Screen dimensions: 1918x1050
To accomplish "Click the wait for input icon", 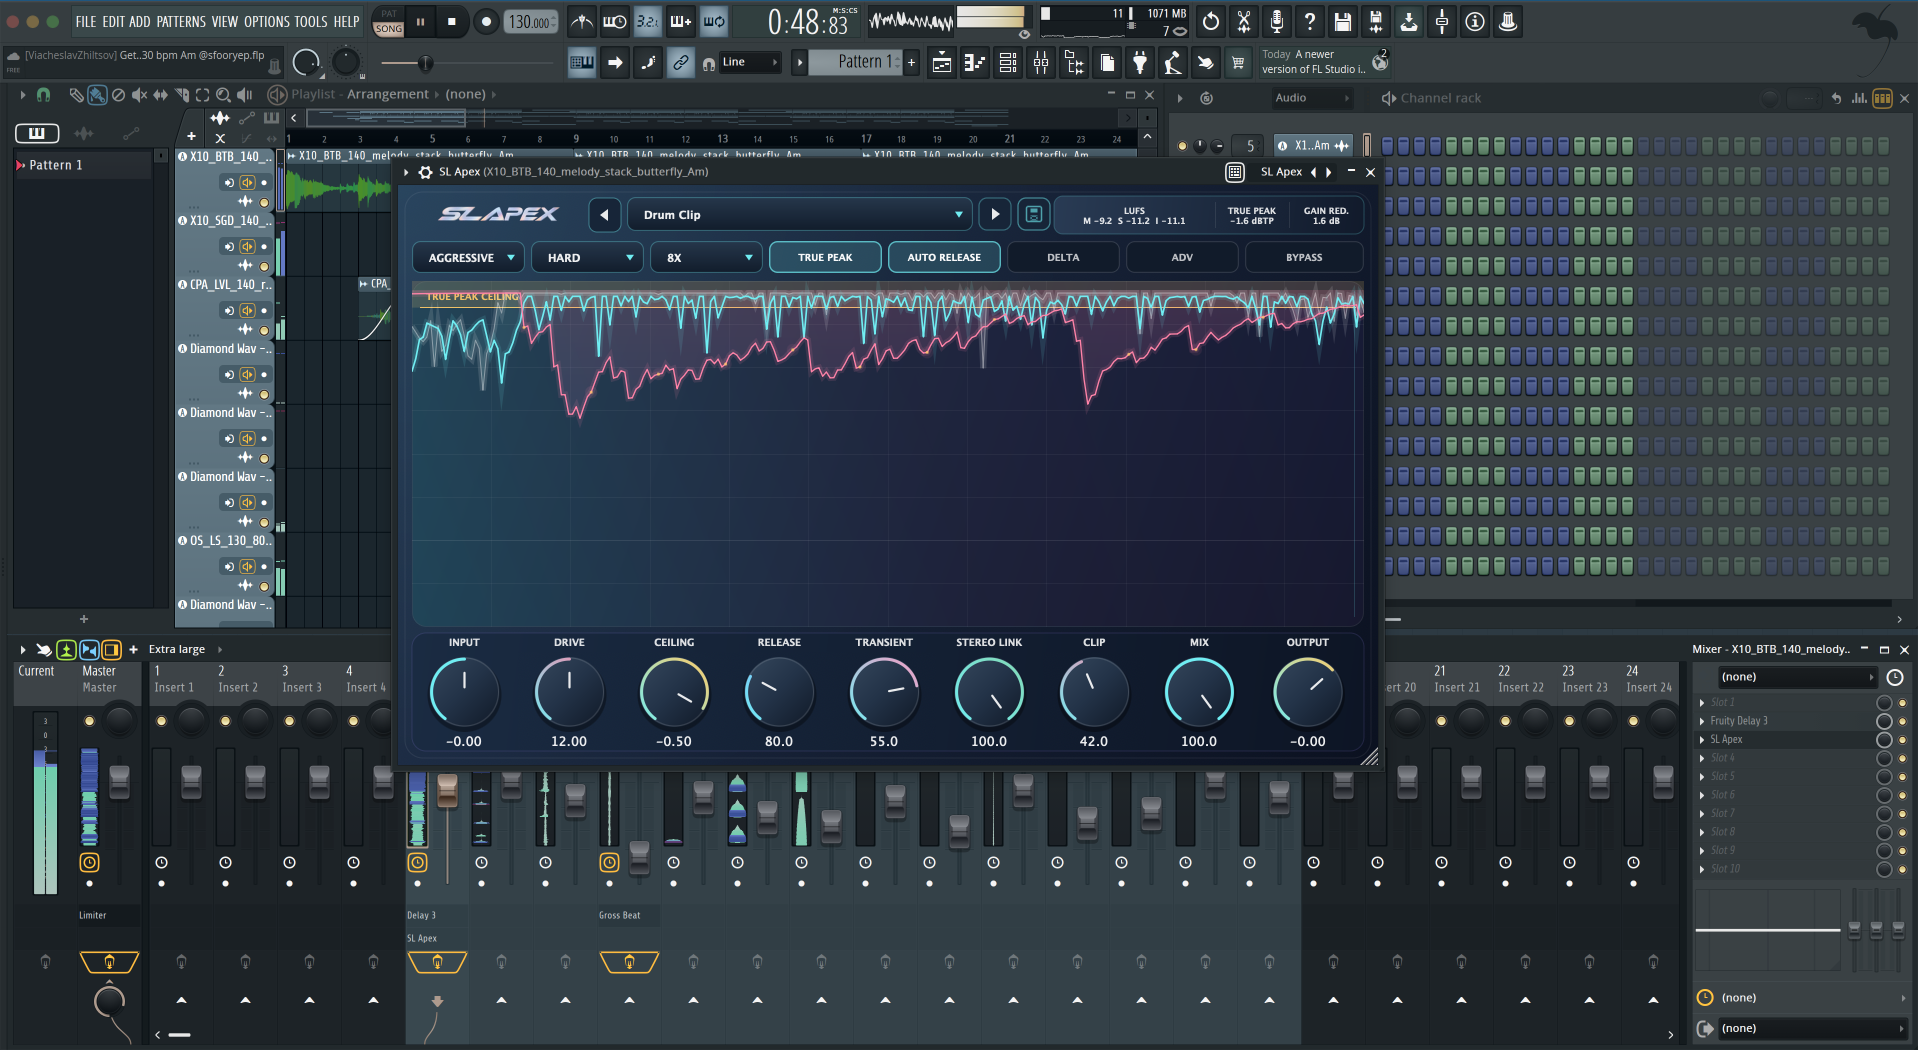I will [614, 21].
